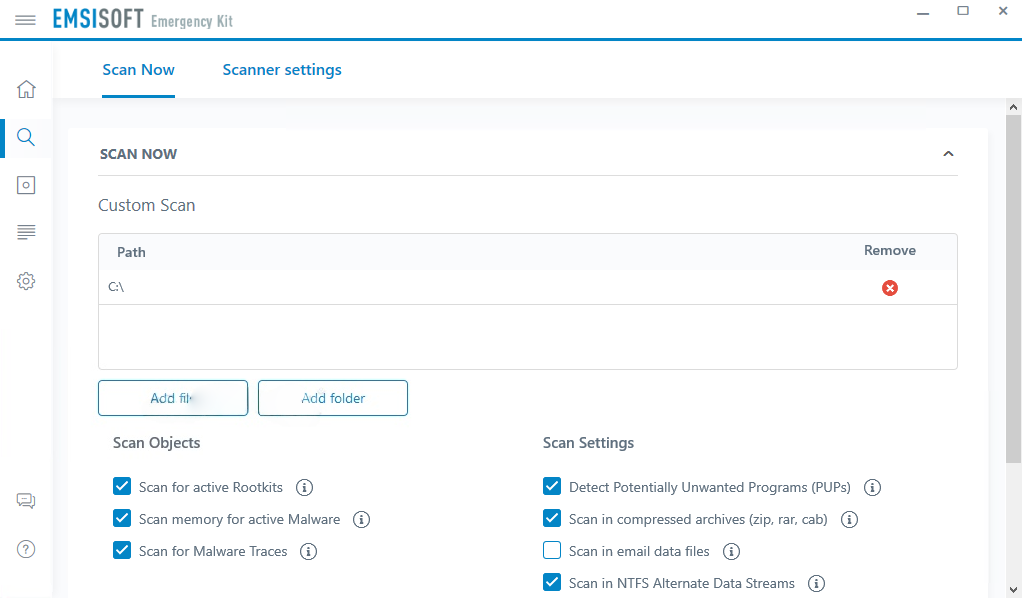The width and height of the screenshot is (1022, 598).
Task: Show info for Detect Potentially Unwanted Programs
Action: 872,487
